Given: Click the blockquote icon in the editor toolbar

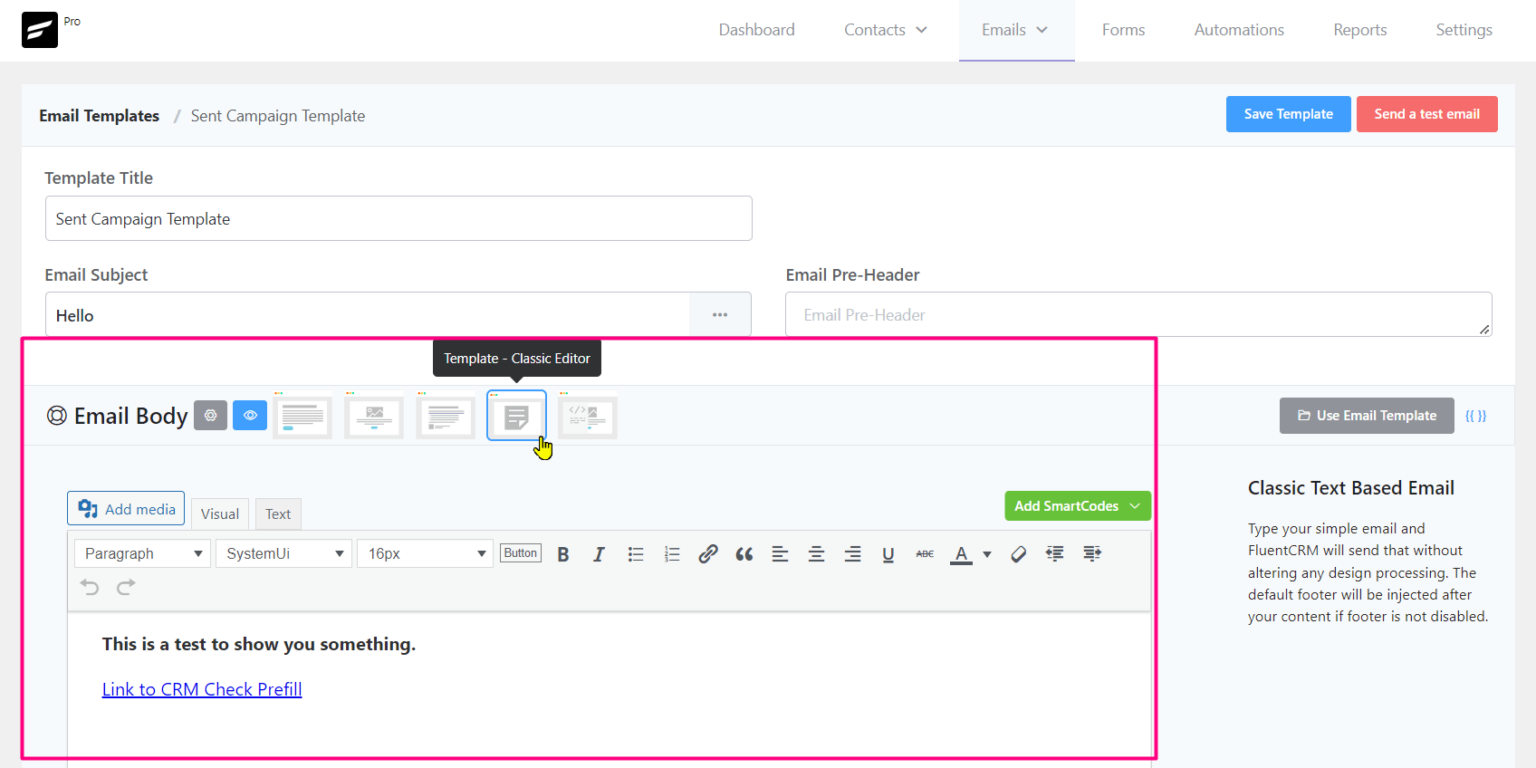Looking at the screenshot, I should click(x=744, y=553).
